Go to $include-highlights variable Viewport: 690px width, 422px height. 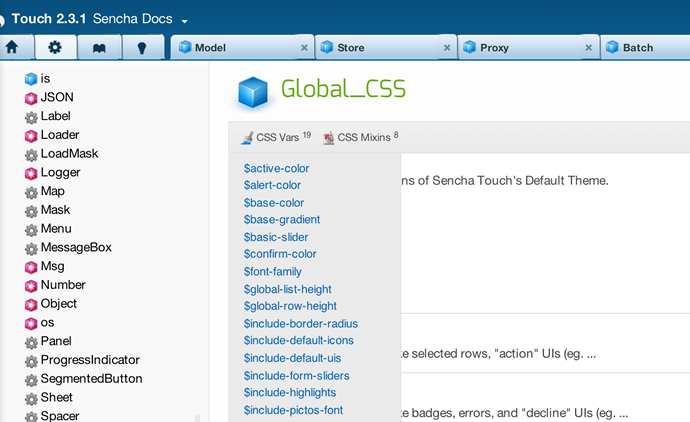tap(290, 393)
